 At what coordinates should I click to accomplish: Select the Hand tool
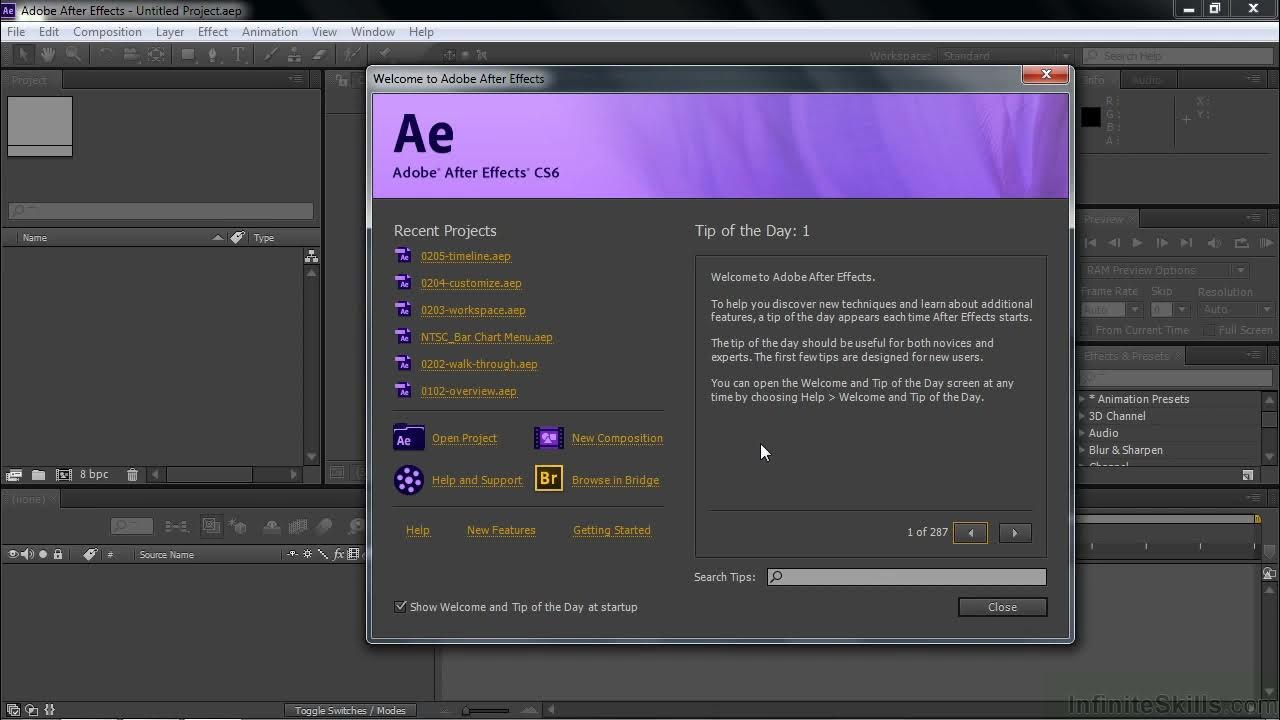(x=48, y=54)
